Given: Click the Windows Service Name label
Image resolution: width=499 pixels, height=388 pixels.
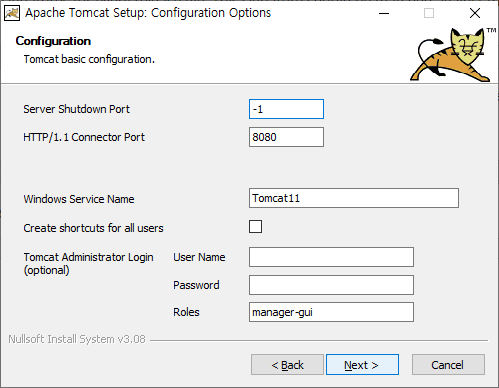Looking at the screenshot, I should 79,199.
